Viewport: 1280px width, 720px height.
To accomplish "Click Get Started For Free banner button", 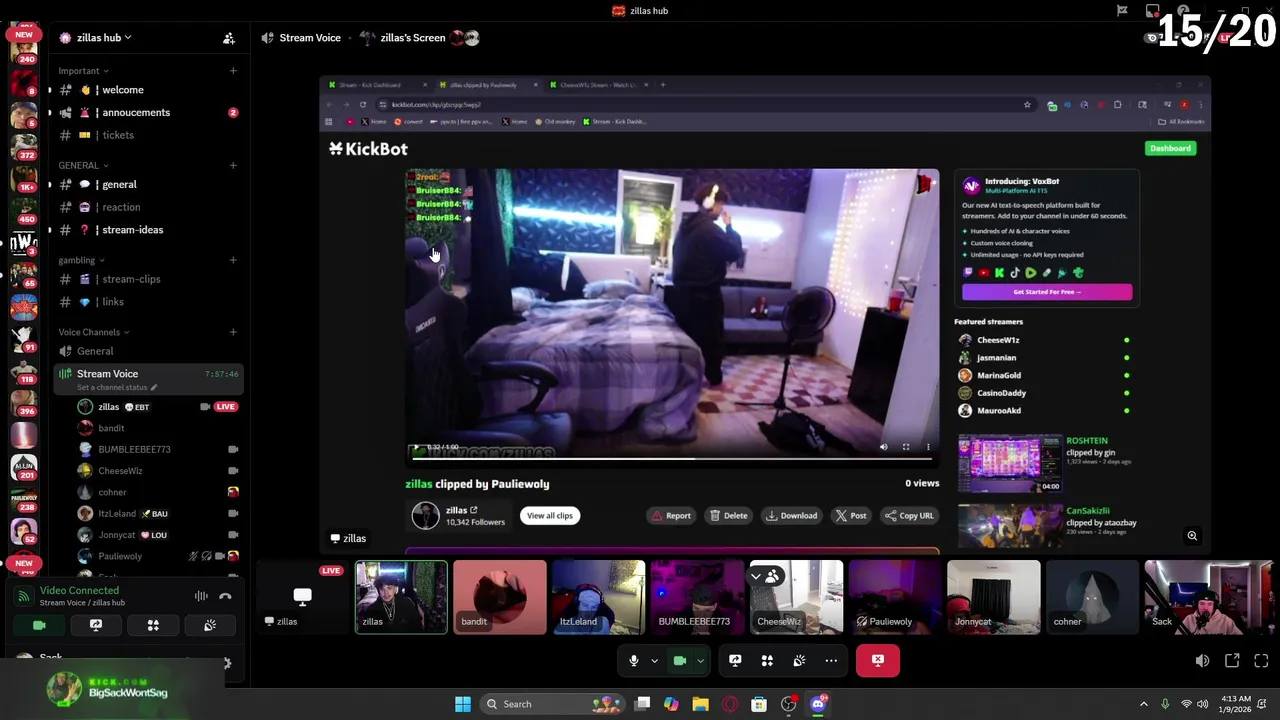I will pos(1047,292).
